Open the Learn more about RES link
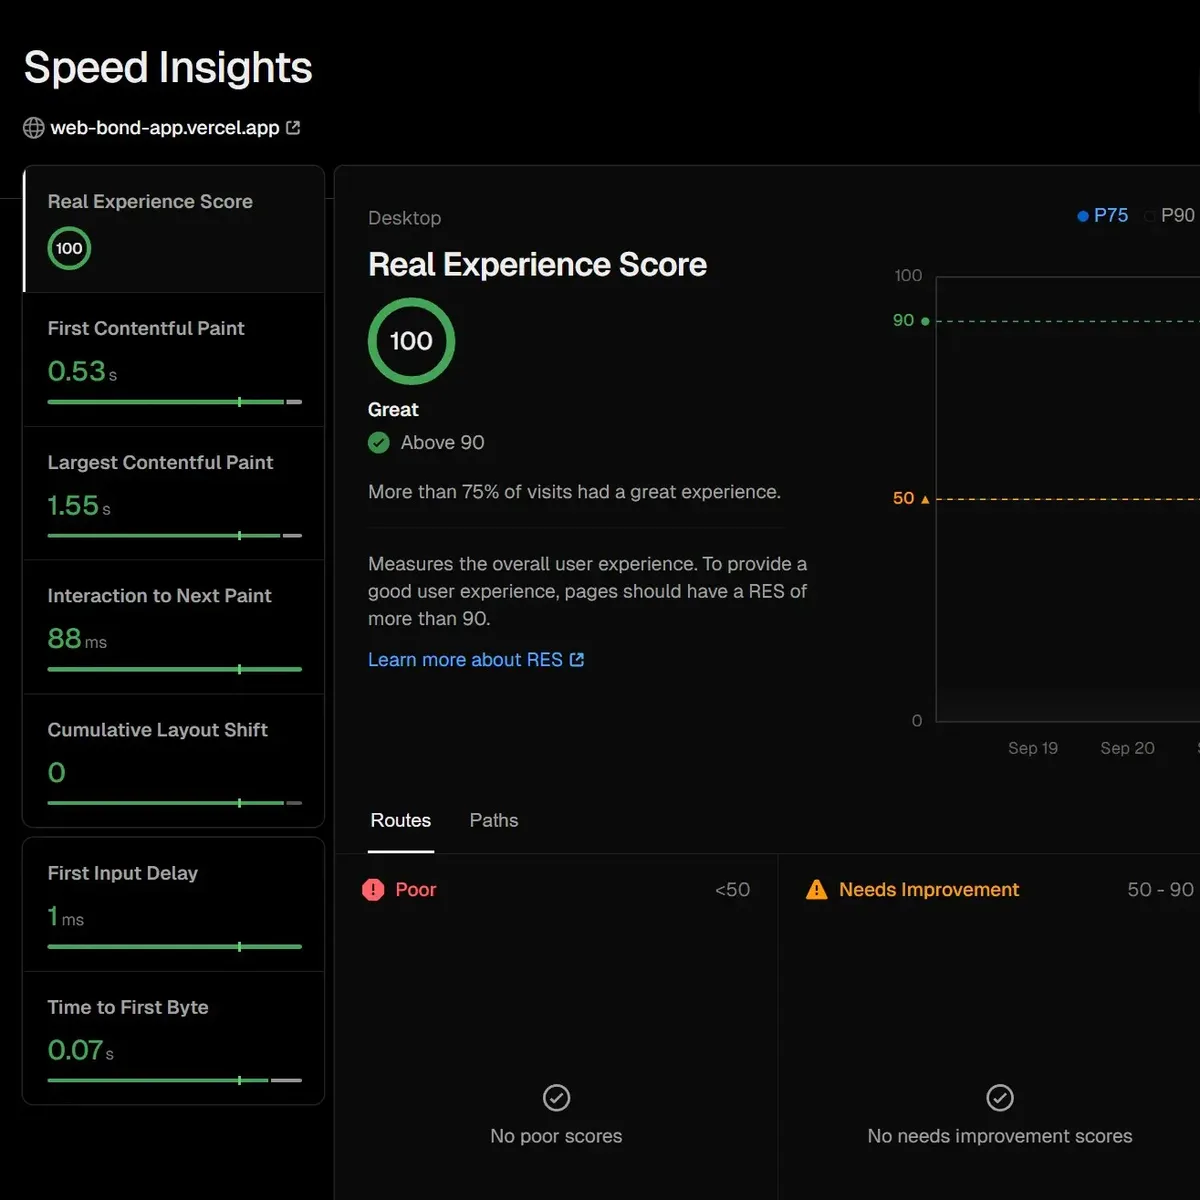 [x=476, y=660]
